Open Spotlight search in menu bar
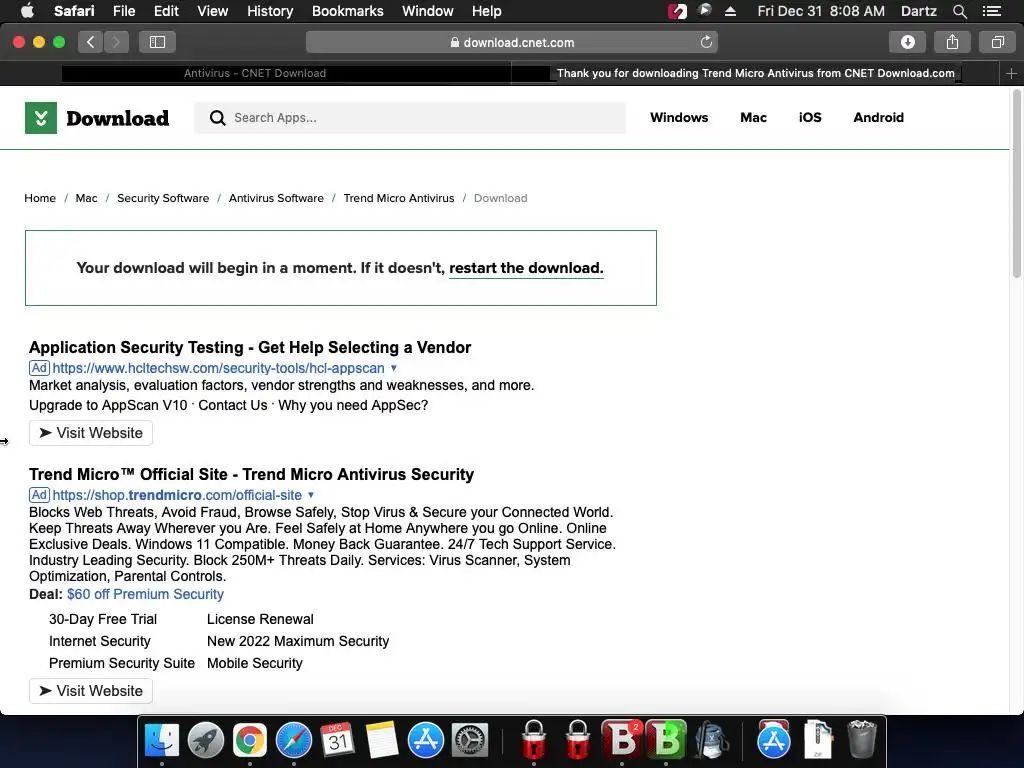Screen dimensions: 1024x768 click(959, 11)
